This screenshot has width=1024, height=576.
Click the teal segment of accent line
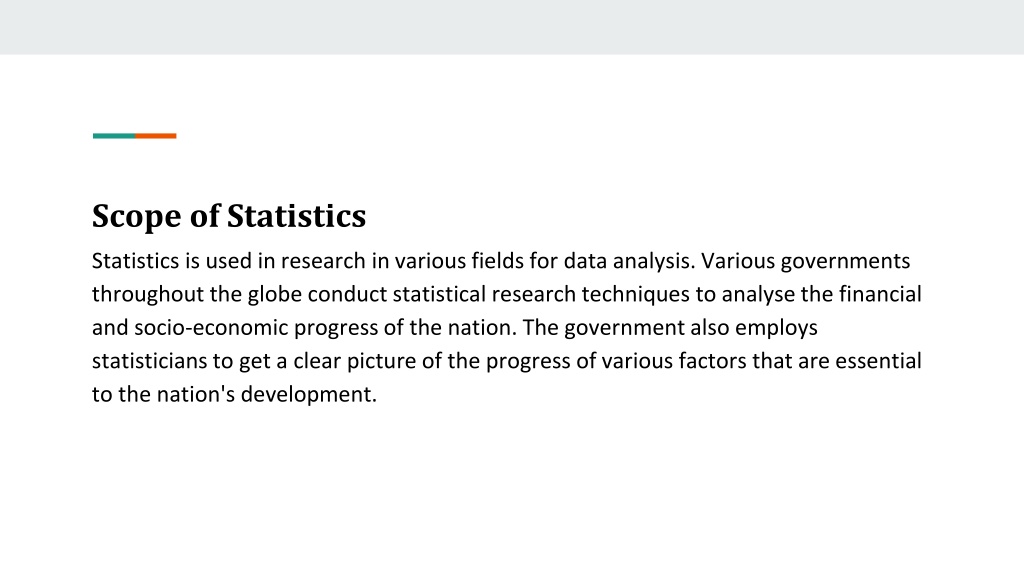point(114,136)
